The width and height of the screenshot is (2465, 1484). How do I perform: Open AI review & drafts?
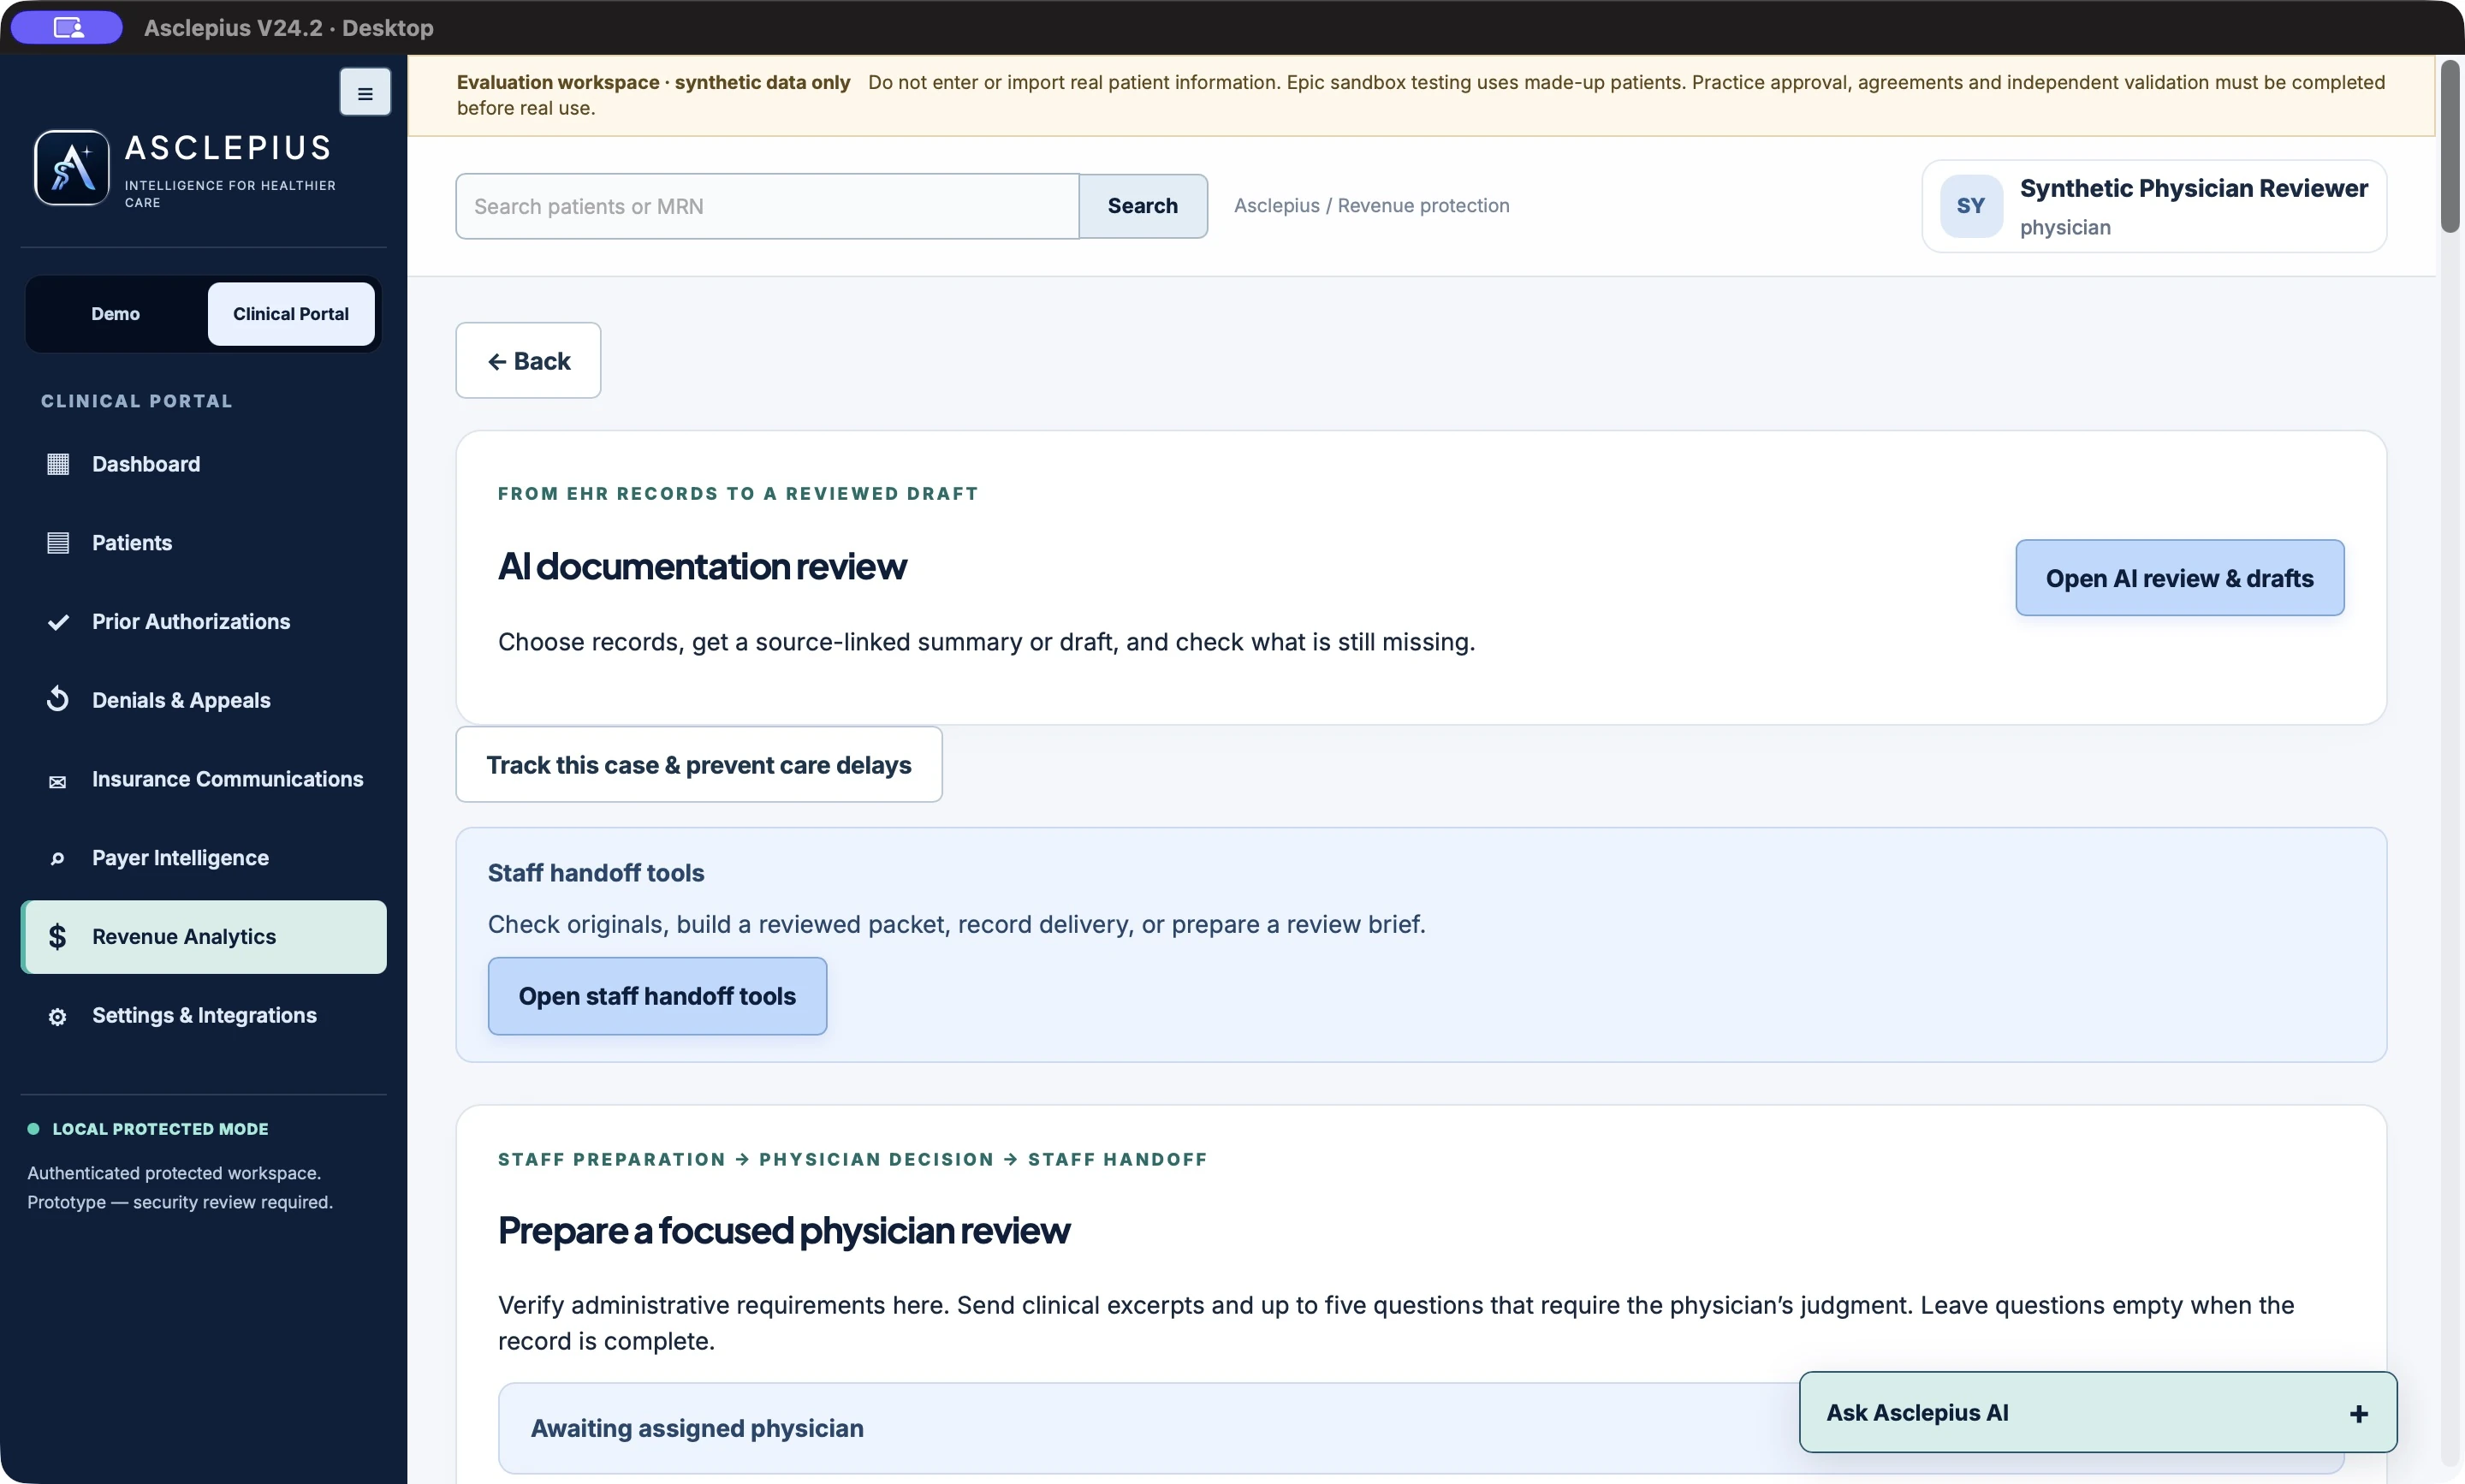pos(2179,578)
